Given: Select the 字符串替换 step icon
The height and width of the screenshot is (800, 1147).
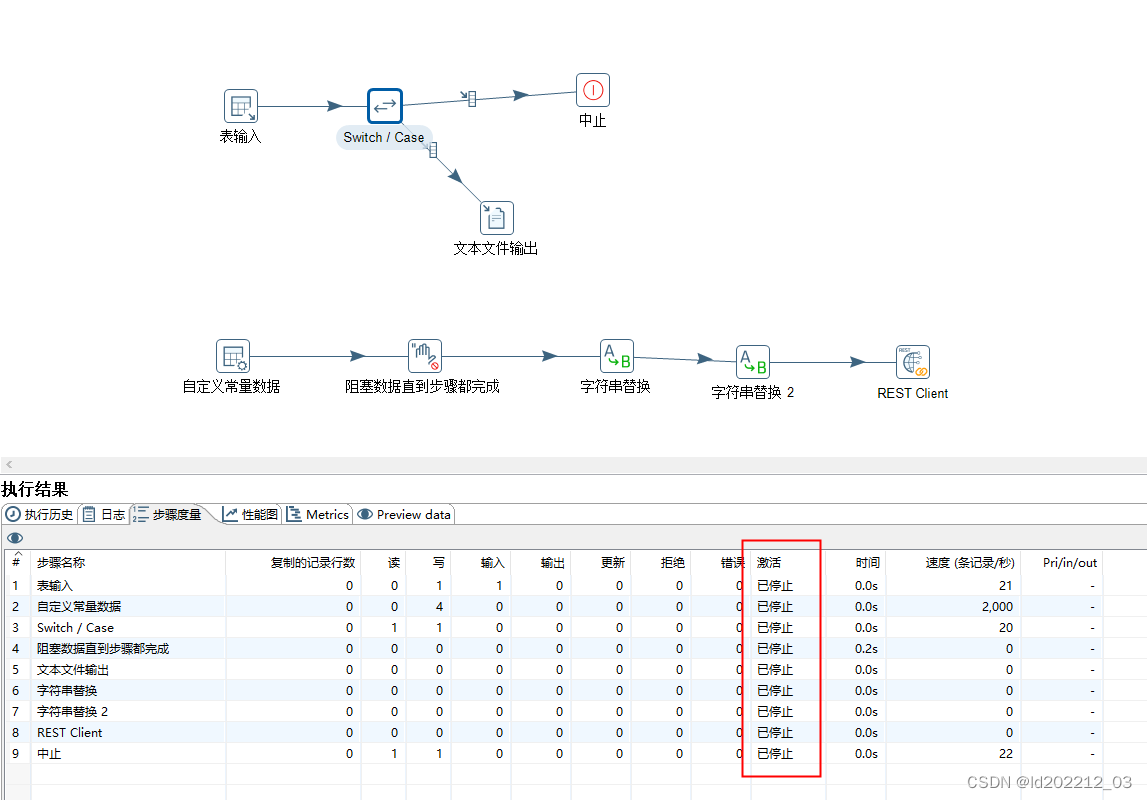Looking at the screenshot, I should 617,356.
